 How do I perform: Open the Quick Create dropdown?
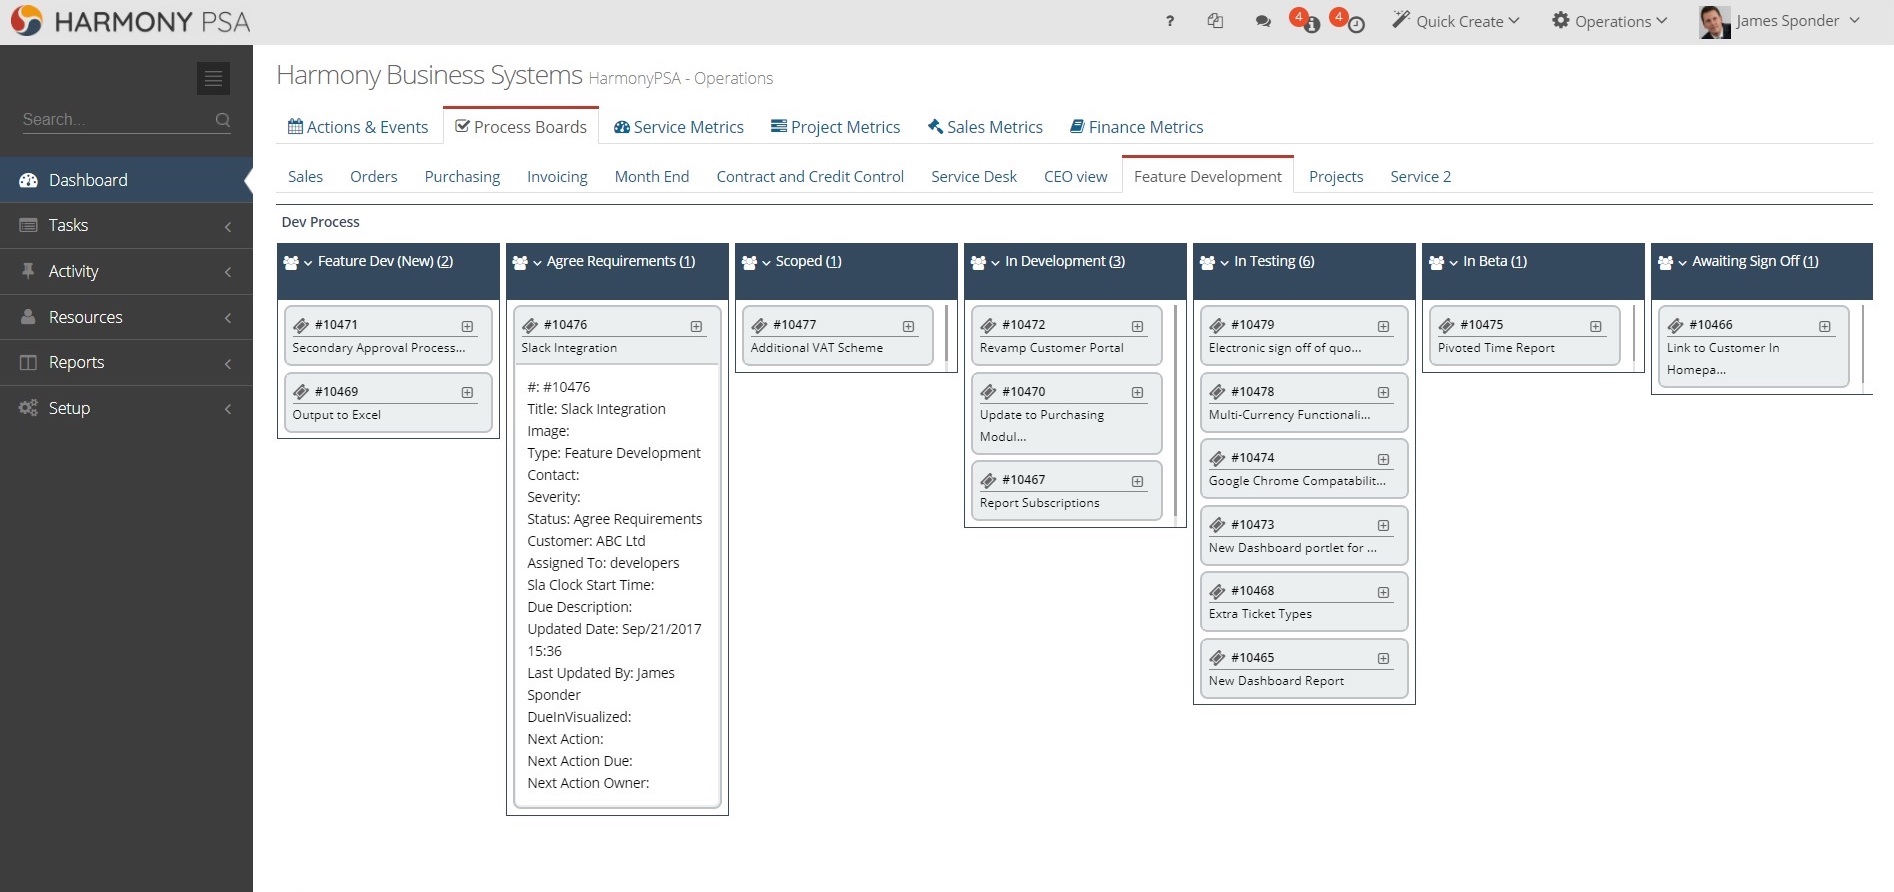pos(1456,21)
